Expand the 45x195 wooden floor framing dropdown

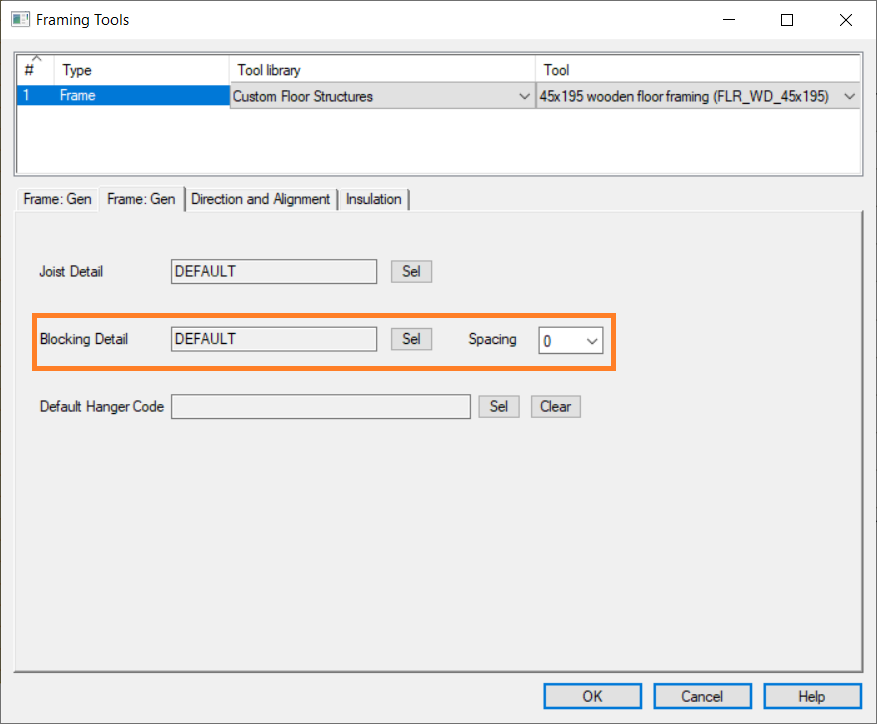coord(849,97)
